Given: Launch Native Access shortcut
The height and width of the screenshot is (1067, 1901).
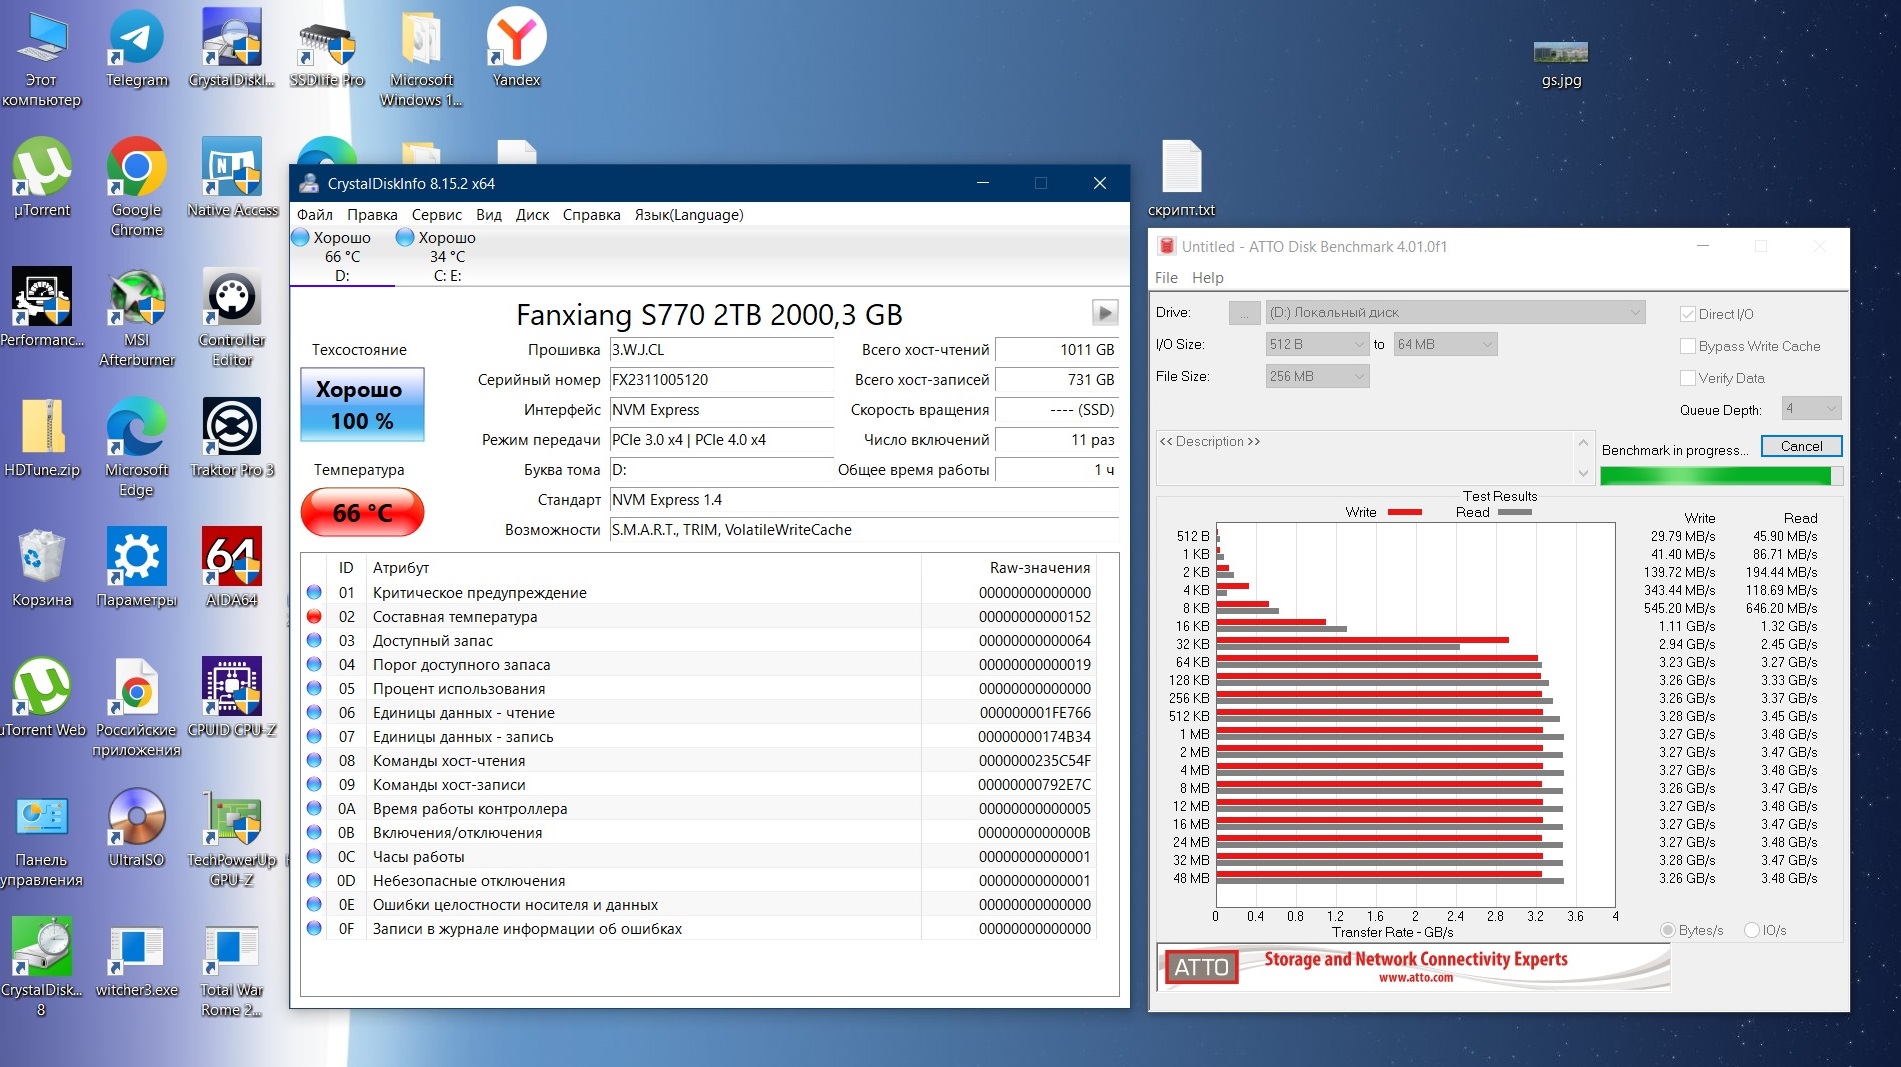Looking at the screenshot, I should pos(232,178).
